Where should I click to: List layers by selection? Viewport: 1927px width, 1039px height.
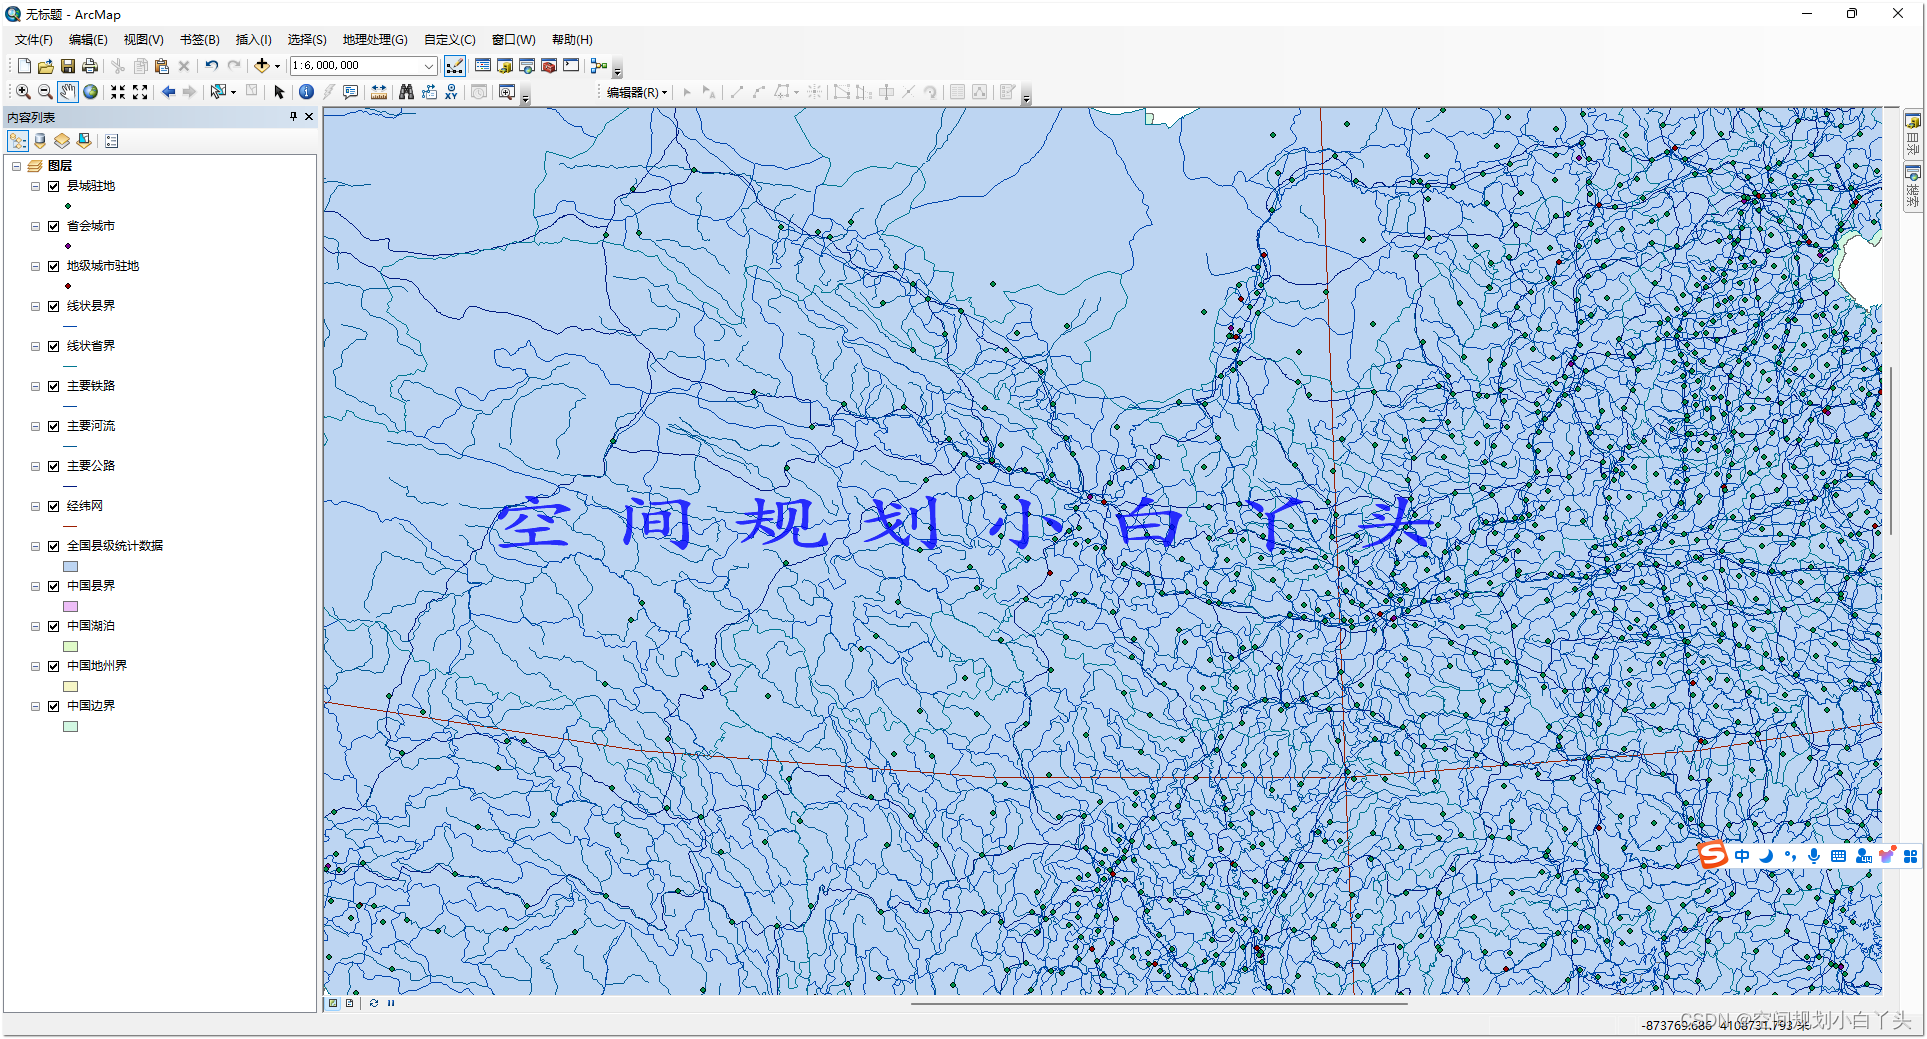[x=84, y=141]
